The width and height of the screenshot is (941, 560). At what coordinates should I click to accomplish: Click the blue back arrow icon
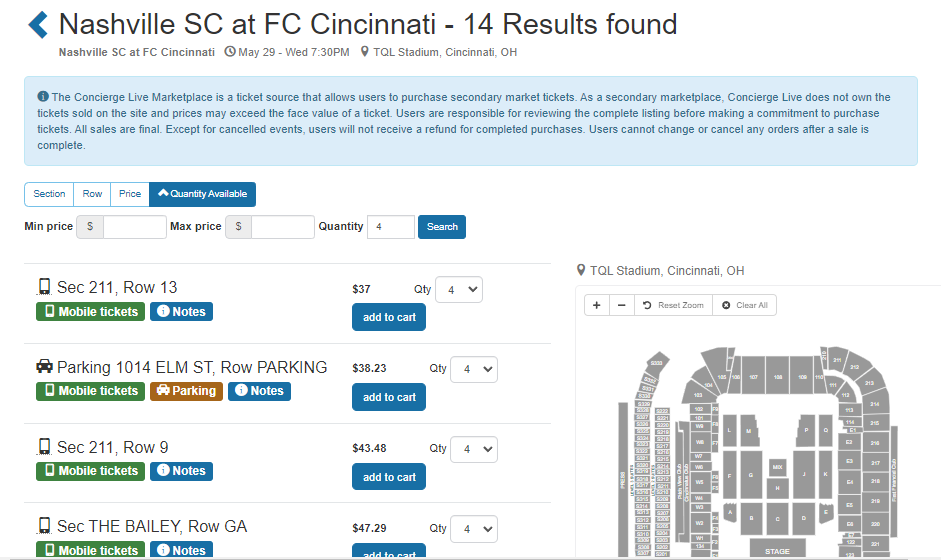[x=38, y=25]
